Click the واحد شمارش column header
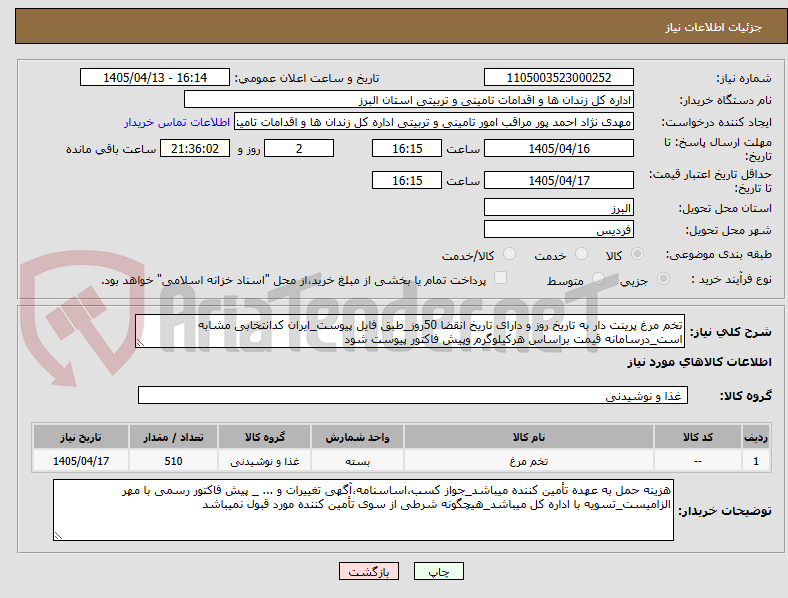788x598 pixels. click(357, 437)
